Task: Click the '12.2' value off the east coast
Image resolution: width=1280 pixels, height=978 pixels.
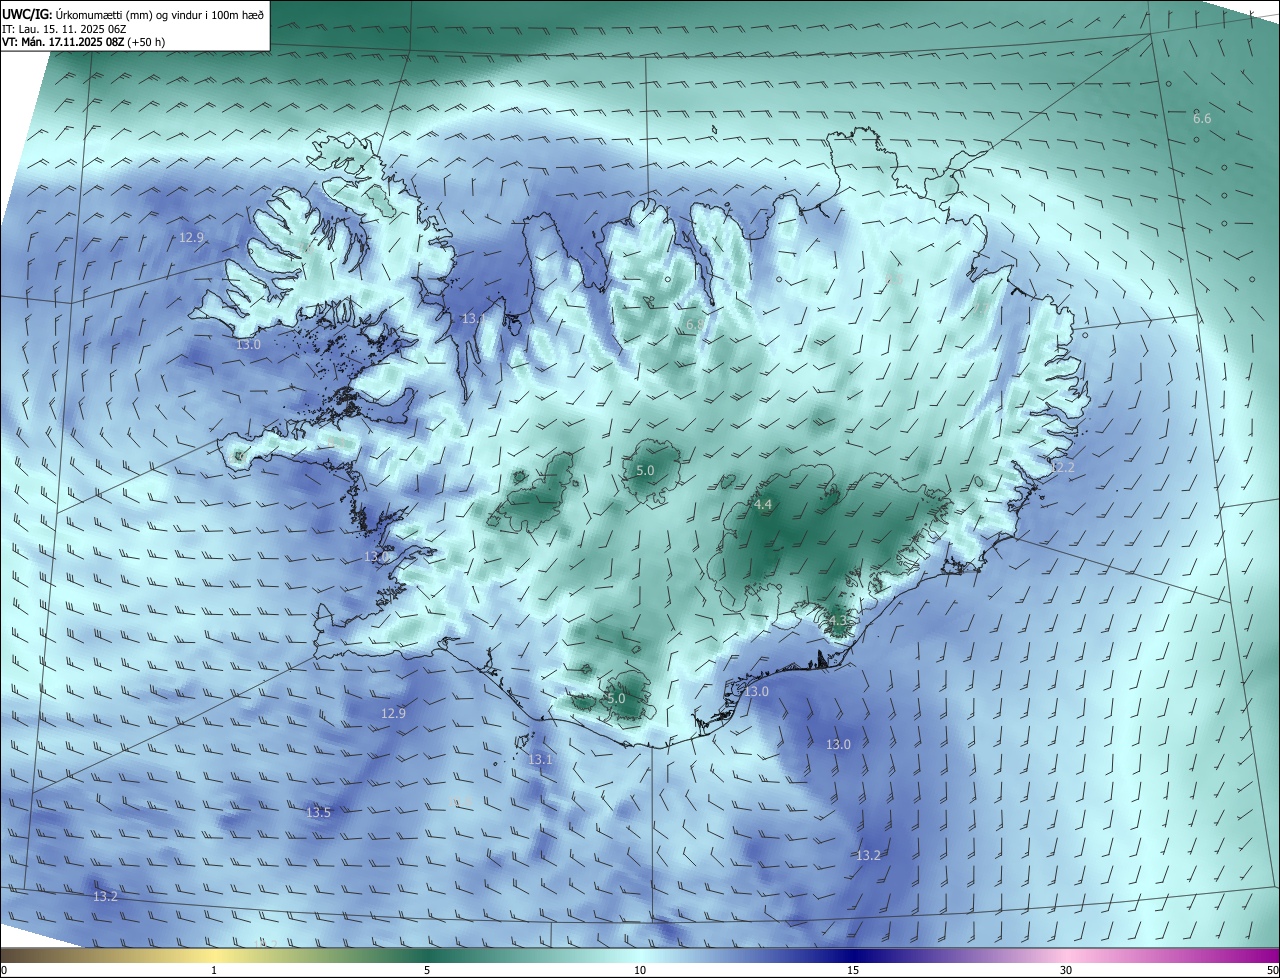Action: 1062,468
